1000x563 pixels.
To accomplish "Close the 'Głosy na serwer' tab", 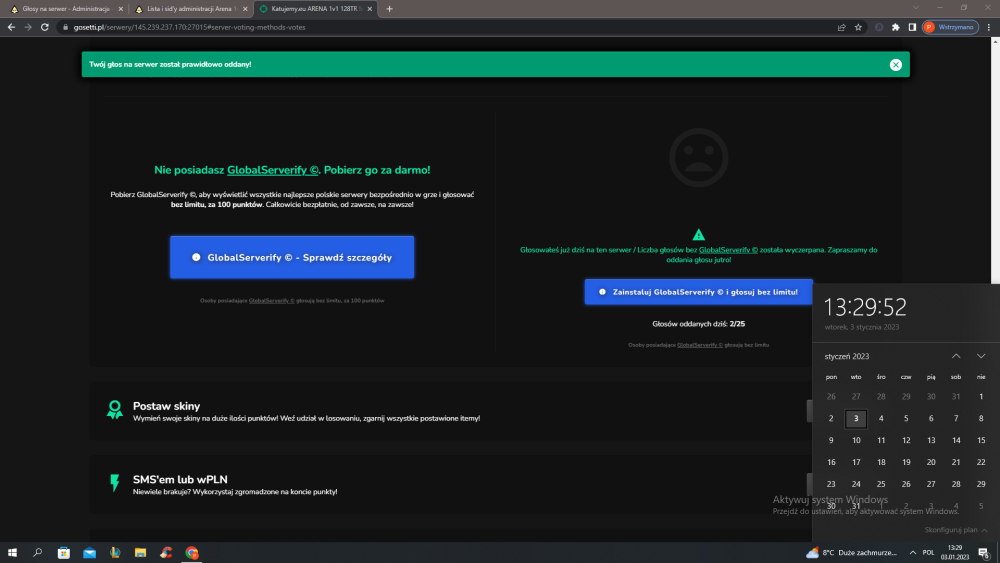I will pyautogui.click(x=121, y=9).
